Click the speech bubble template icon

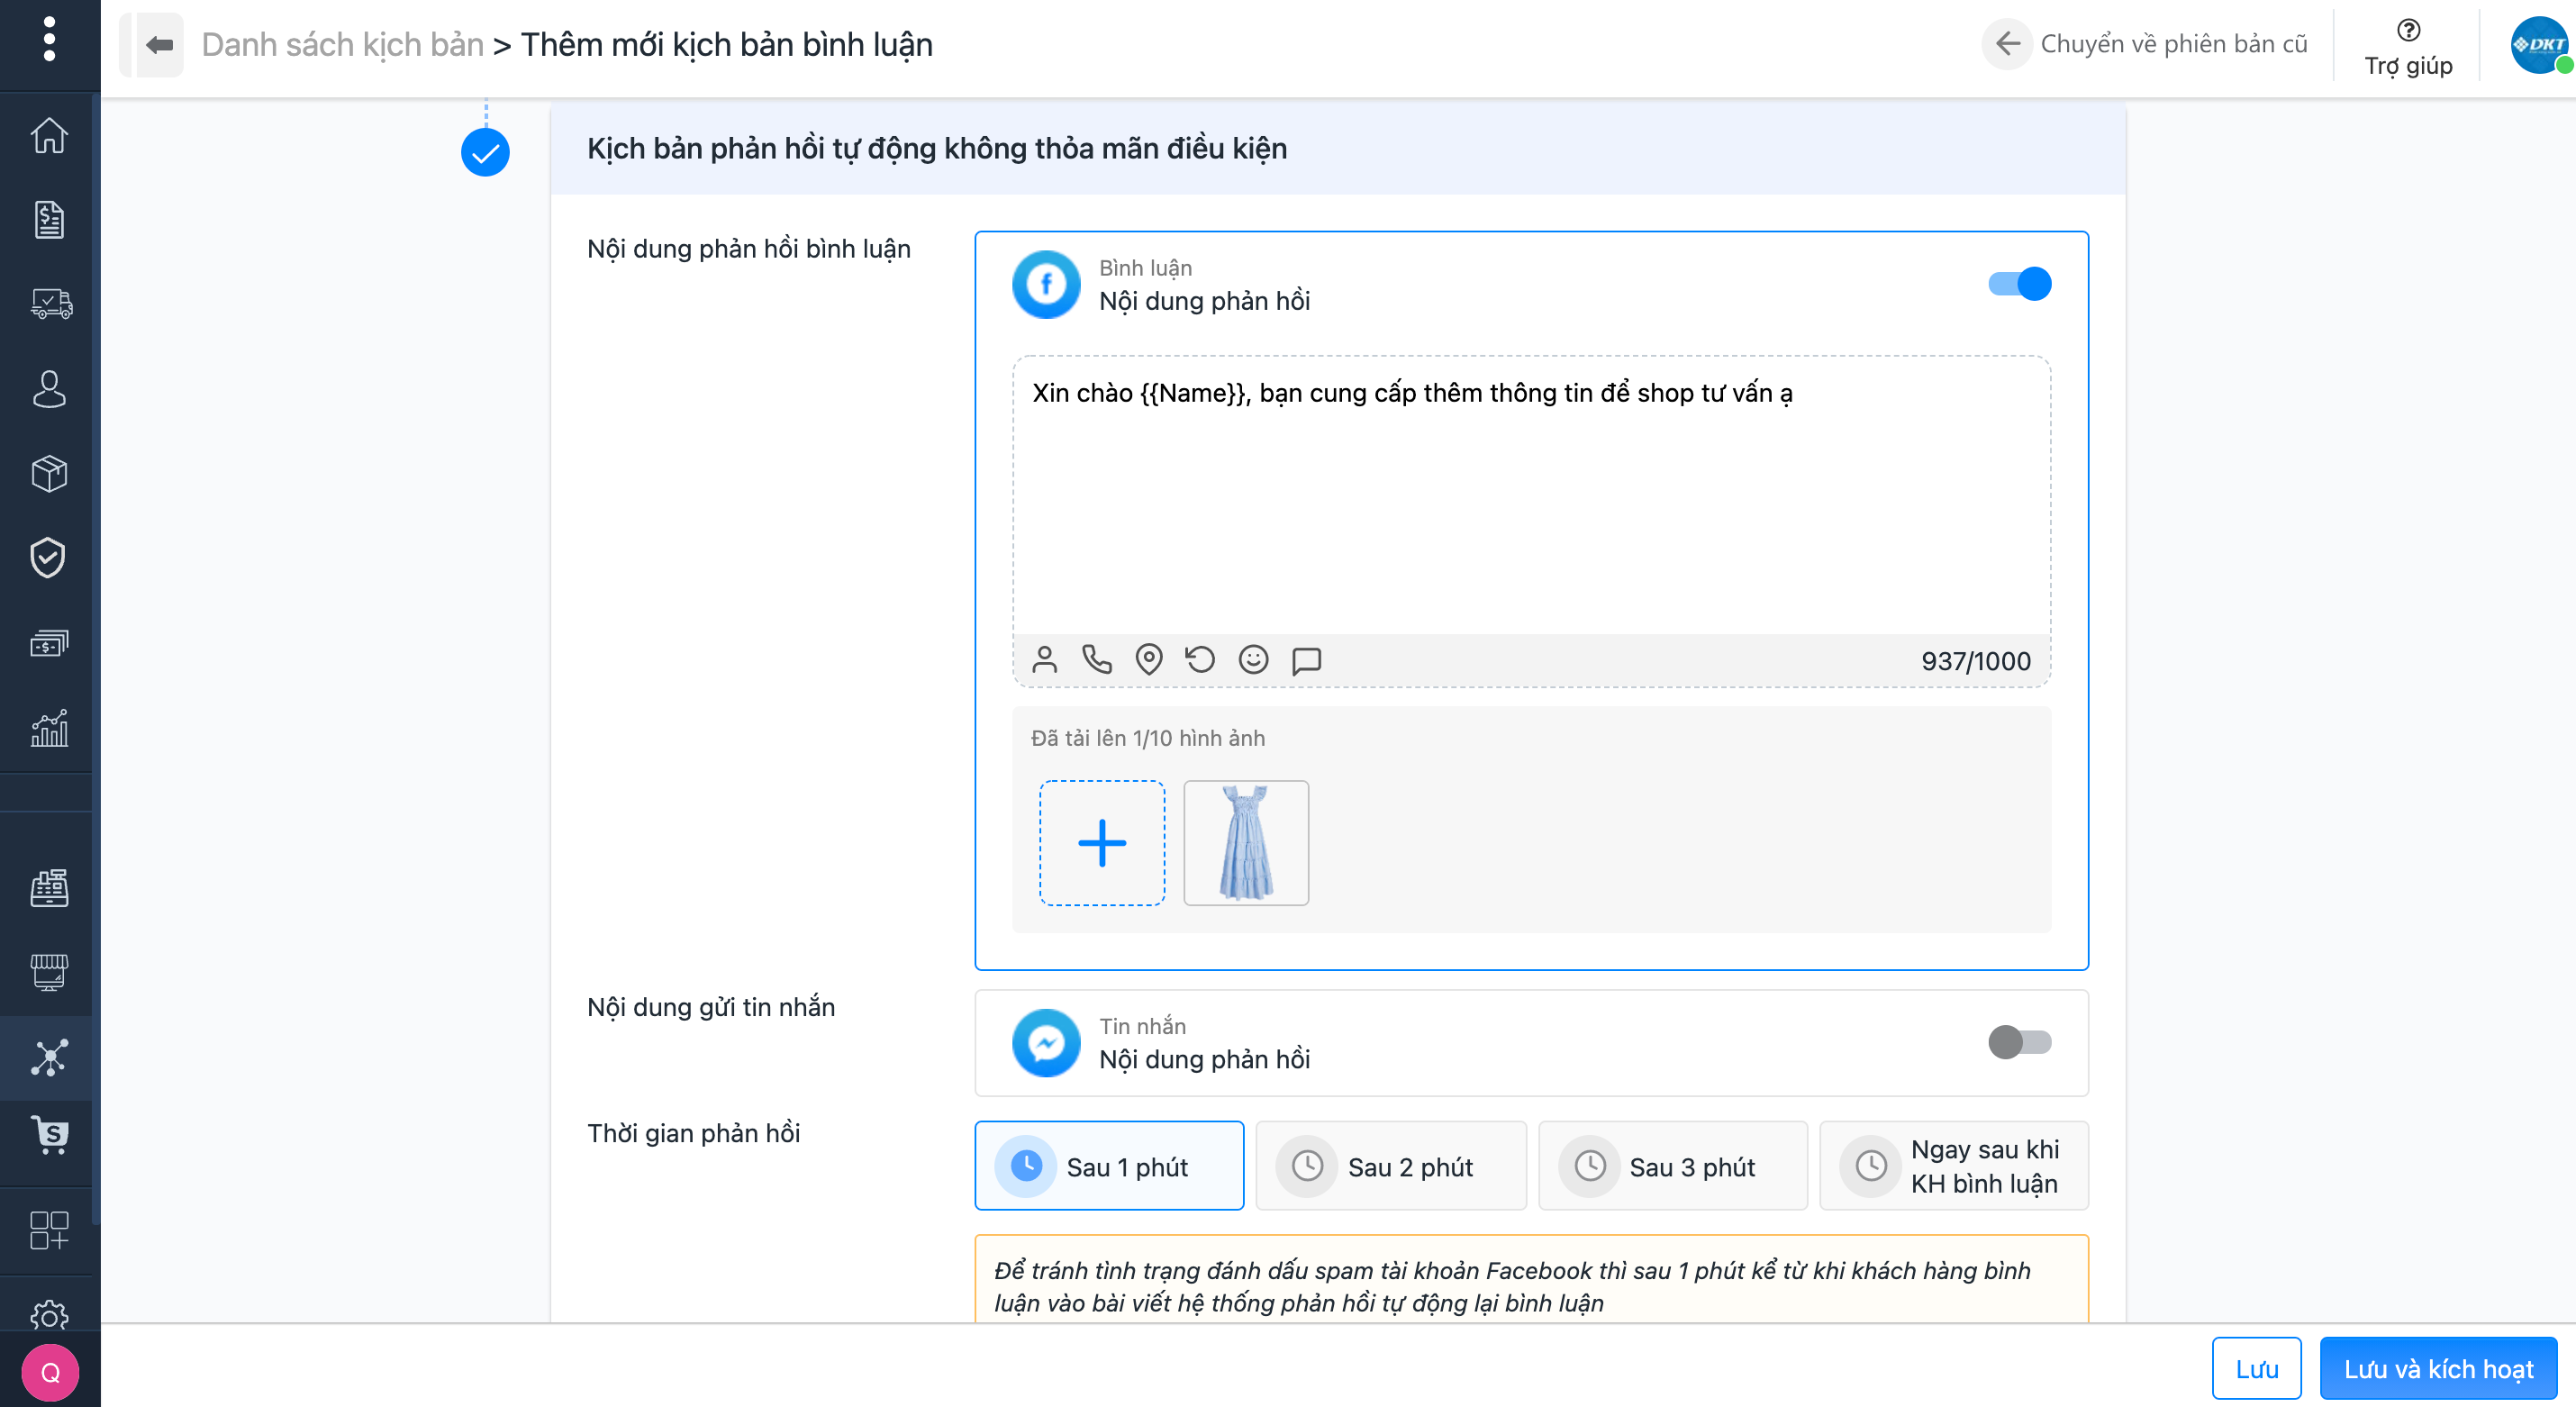(x=1306, y=660)
